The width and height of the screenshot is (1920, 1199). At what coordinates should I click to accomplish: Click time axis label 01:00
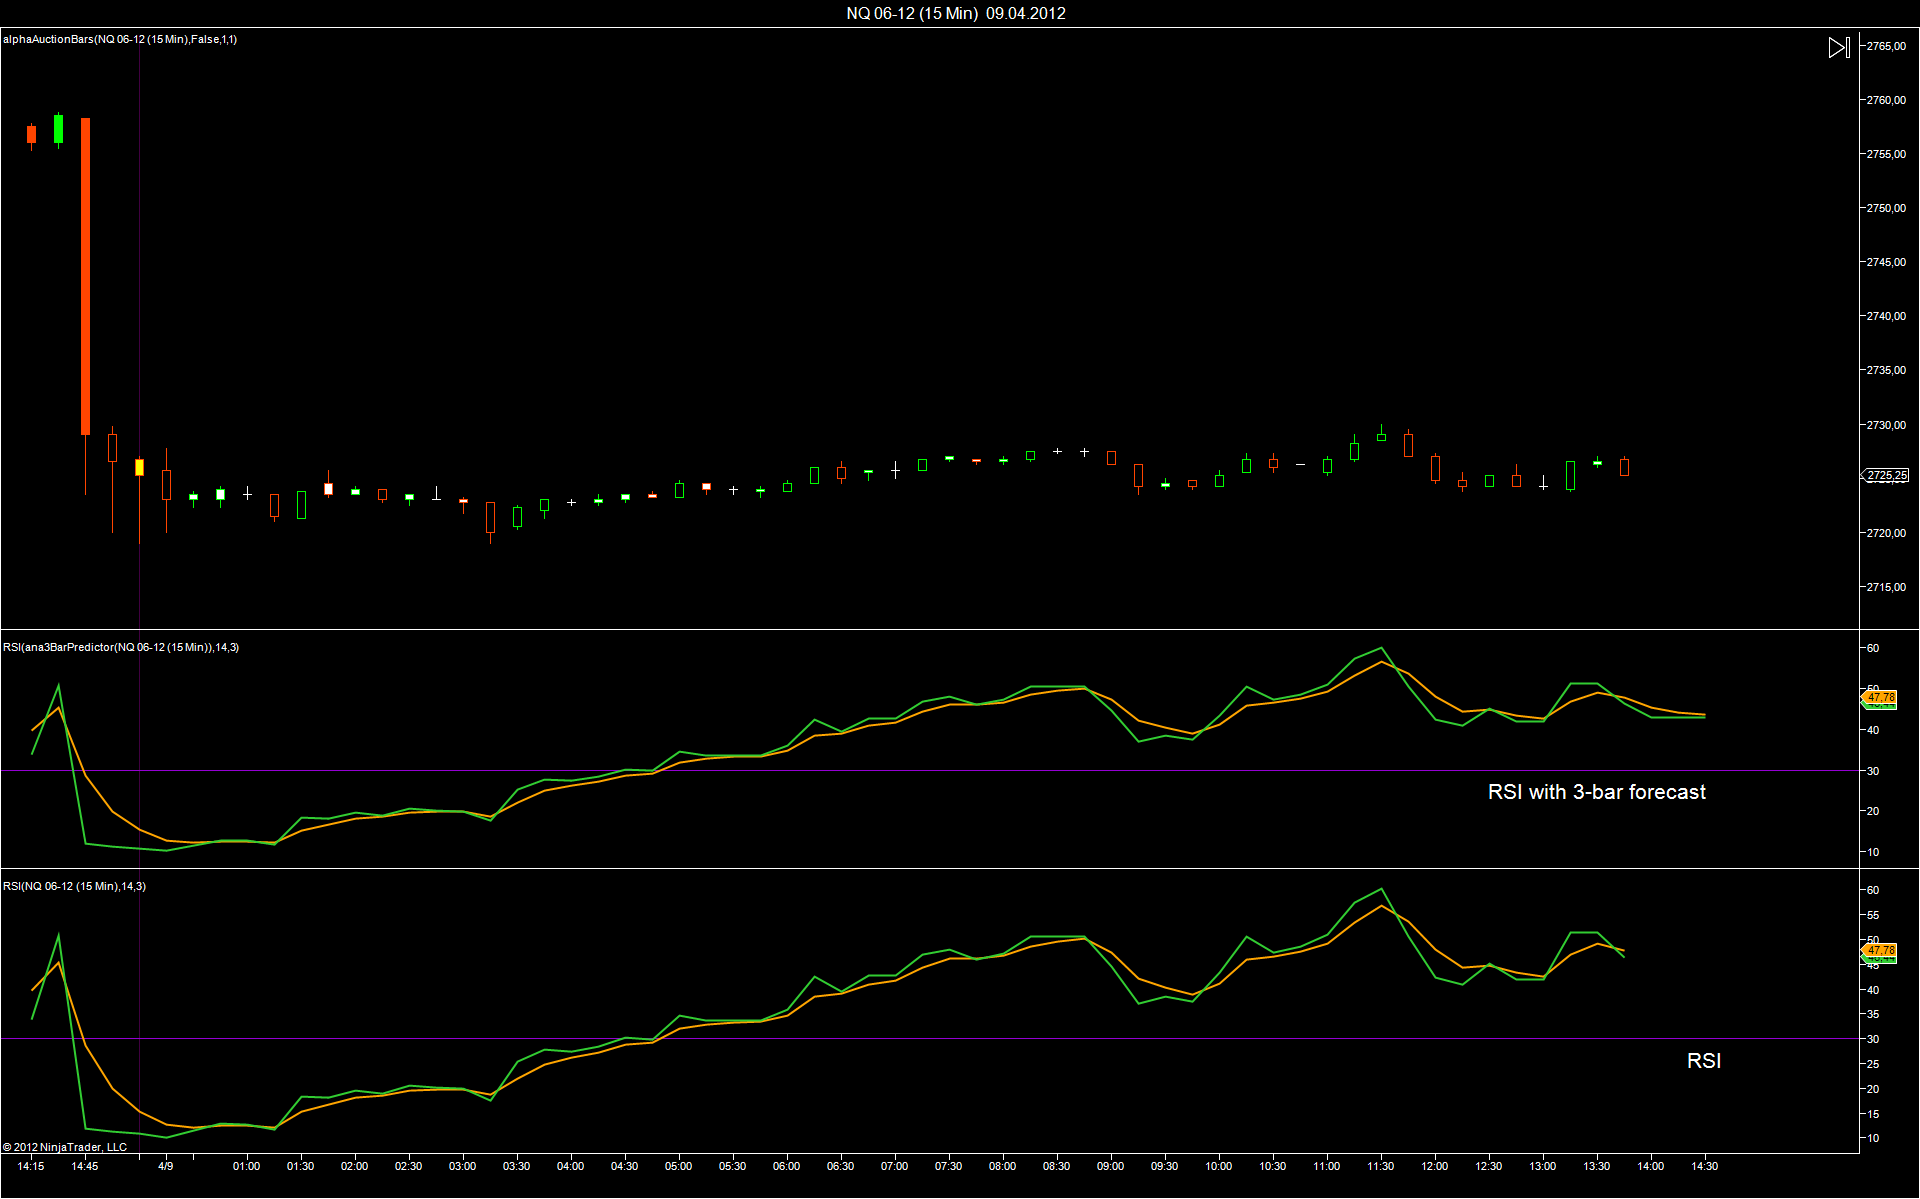[x=247, y=1166]
